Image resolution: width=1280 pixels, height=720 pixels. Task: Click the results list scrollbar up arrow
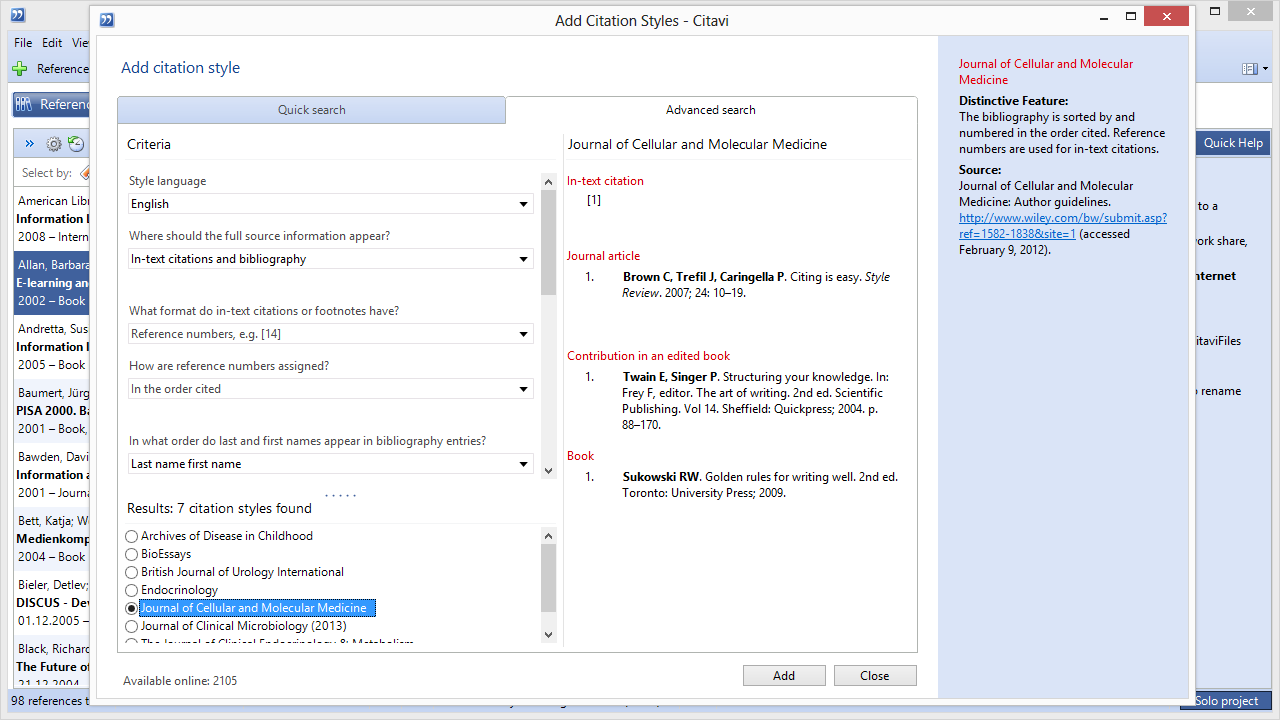(548, 536)
